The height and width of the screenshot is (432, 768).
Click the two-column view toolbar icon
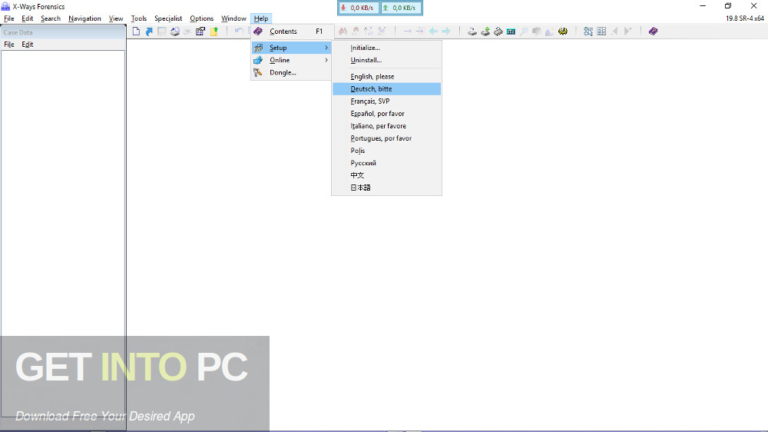601,31
